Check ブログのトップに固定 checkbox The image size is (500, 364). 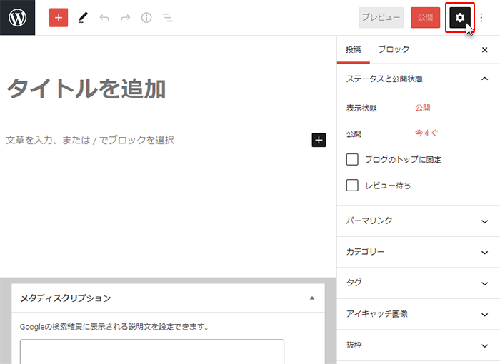352,159
